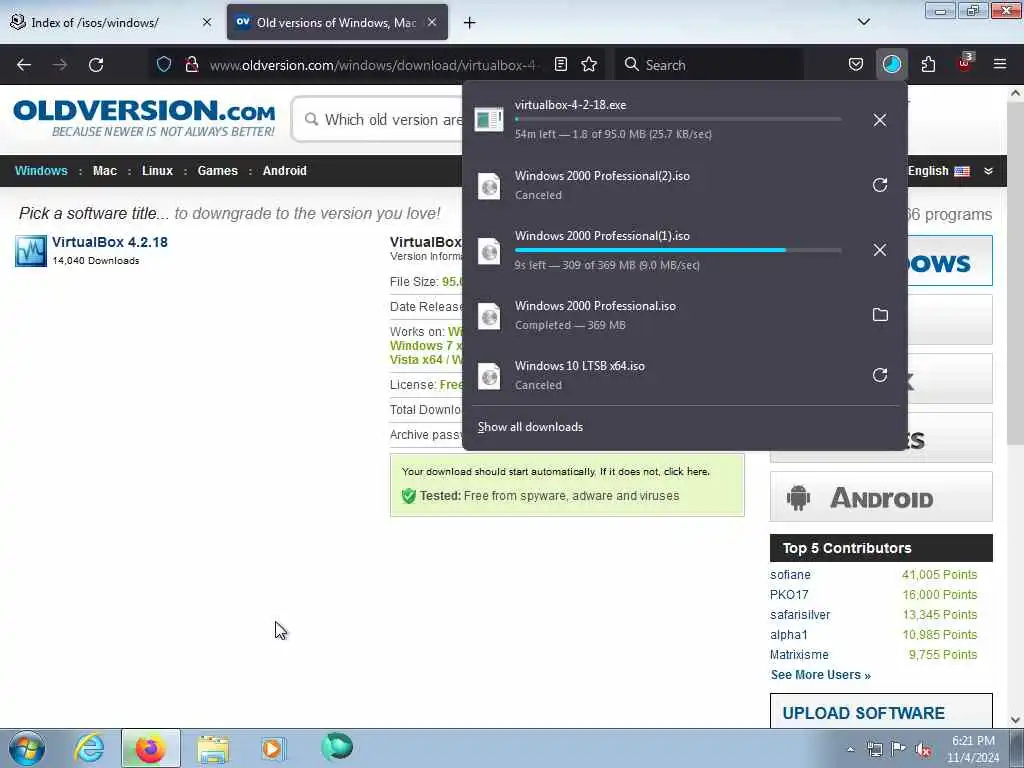Toggle reader view icon in address bar
The width and height of the screenshot is (1024, 768).
[x=560, y=64]
